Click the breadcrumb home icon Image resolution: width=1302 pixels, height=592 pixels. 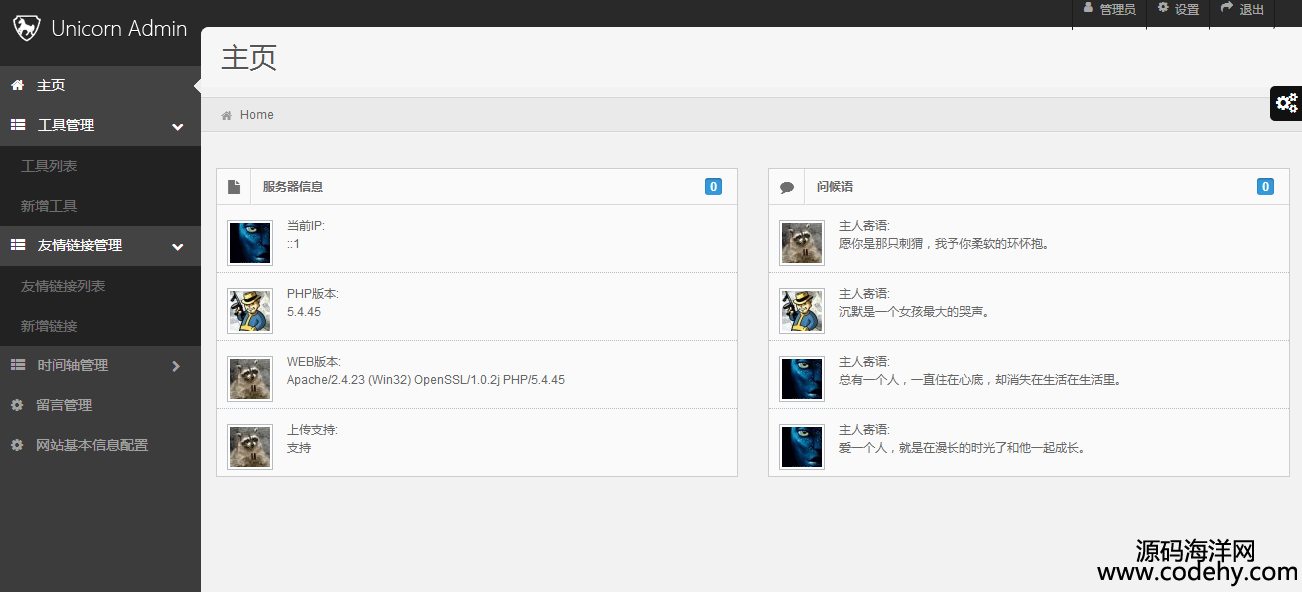[227, 116]
